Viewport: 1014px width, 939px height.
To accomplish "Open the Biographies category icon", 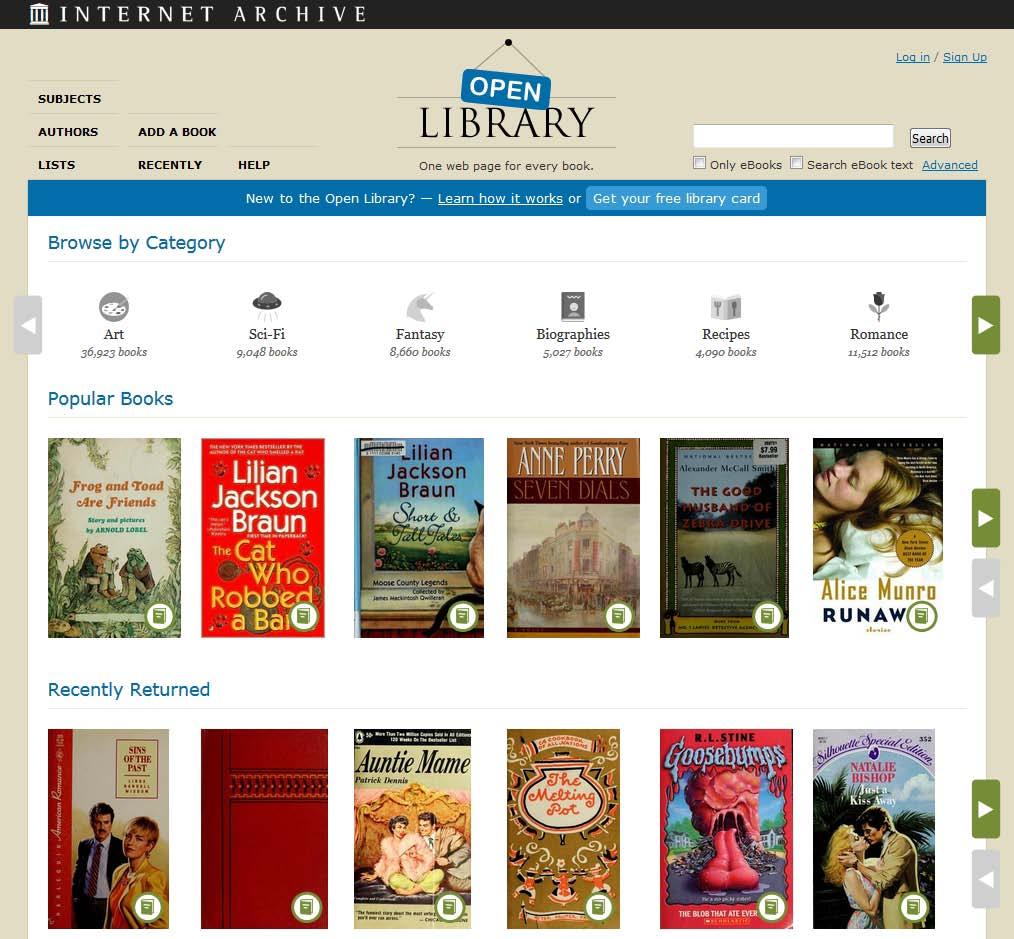I will coord(573,307).
